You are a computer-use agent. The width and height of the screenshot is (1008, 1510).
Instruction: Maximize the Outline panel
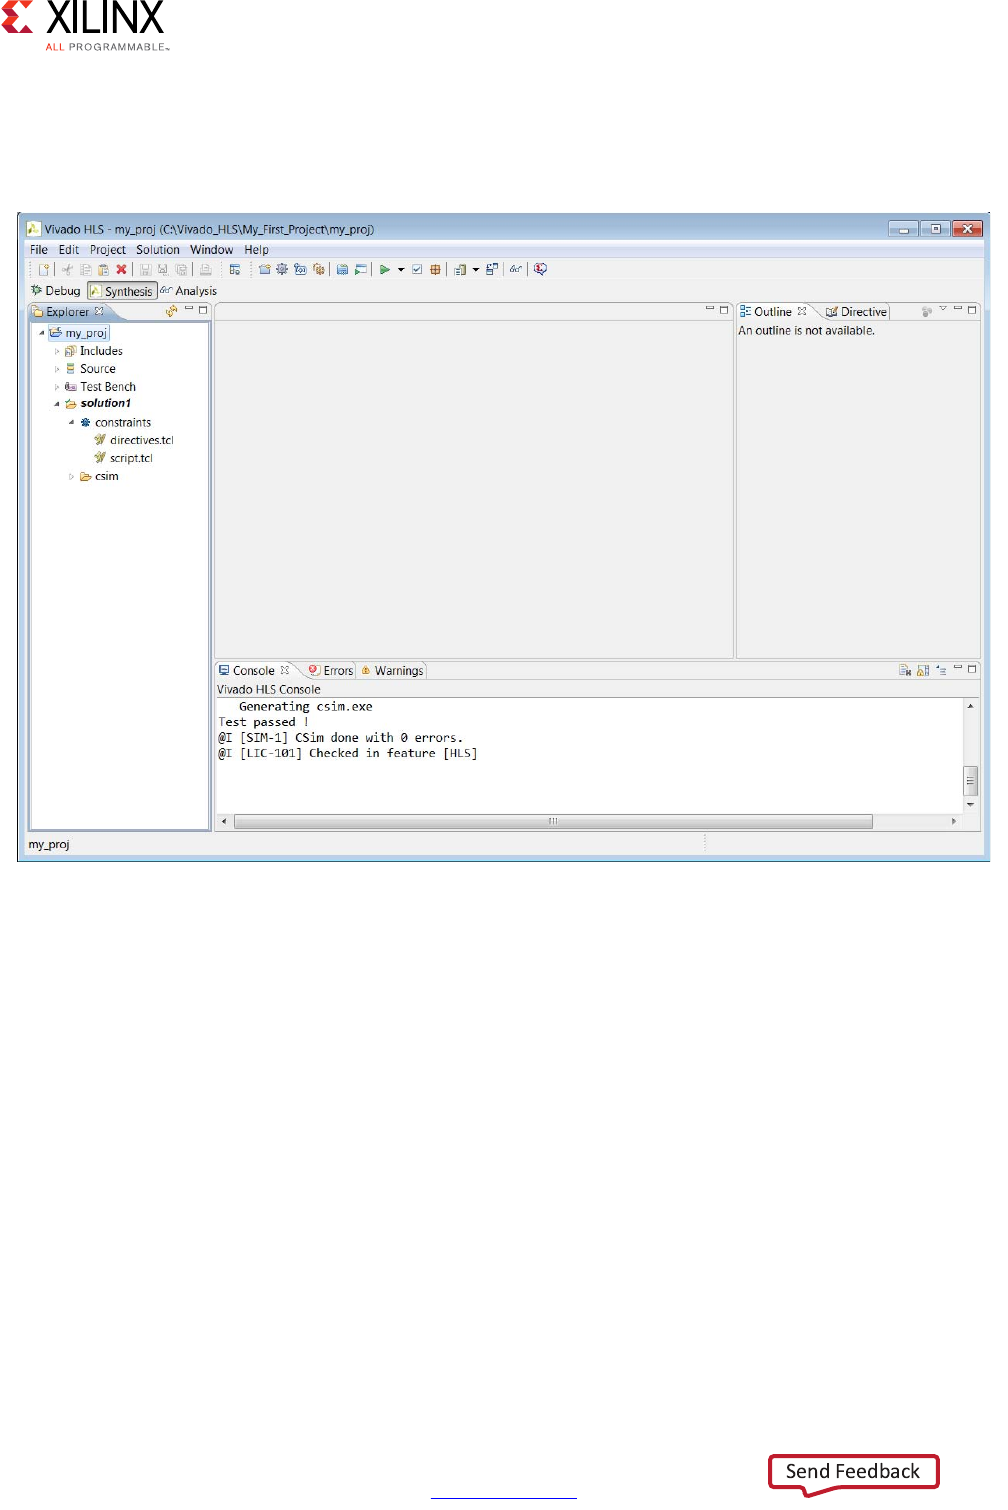[971, 310]
